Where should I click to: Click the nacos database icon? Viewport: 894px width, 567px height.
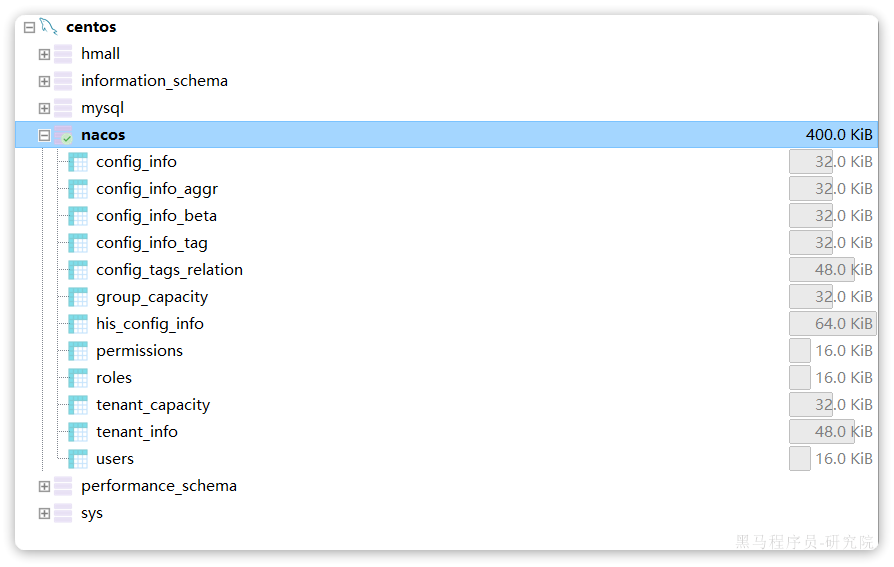(x=63, y=135)
